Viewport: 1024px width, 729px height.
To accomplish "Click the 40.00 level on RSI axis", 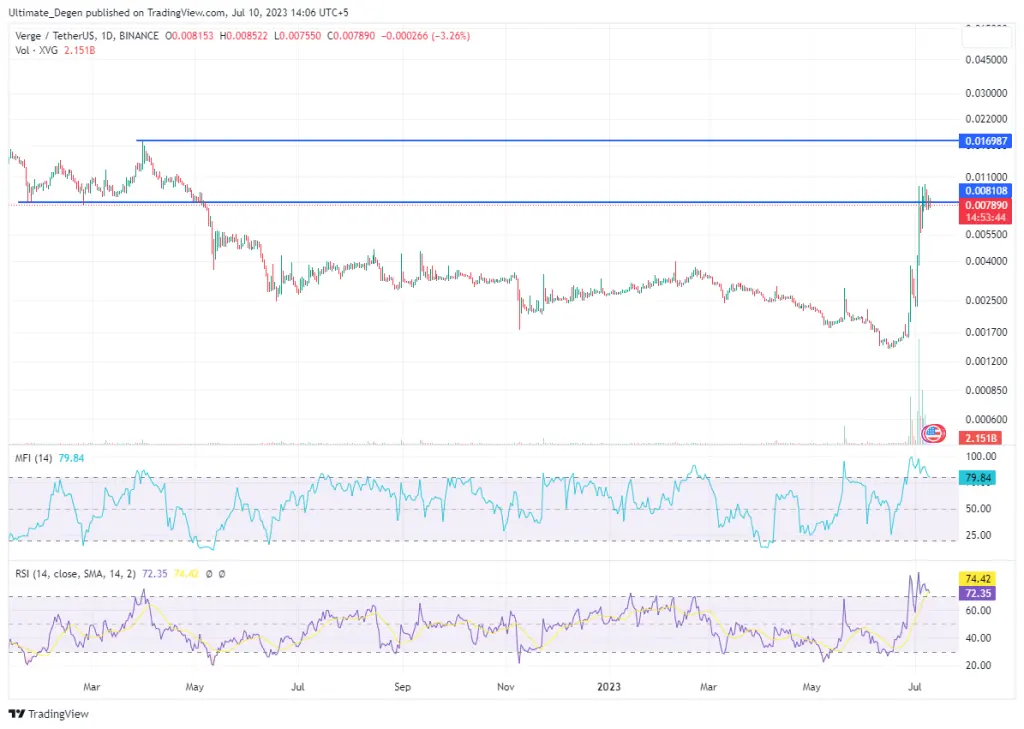I will click(978, 638).
